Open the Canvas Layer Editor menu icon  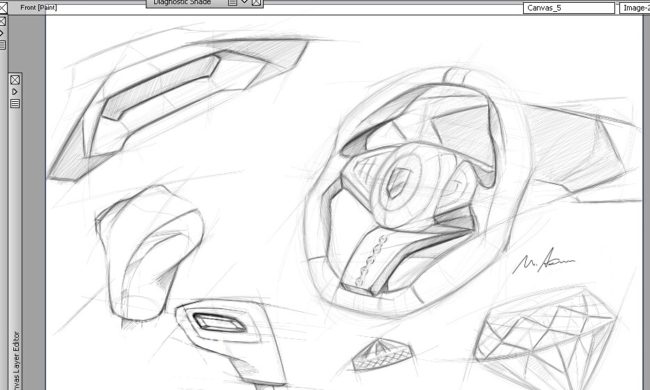click(15, 104)
